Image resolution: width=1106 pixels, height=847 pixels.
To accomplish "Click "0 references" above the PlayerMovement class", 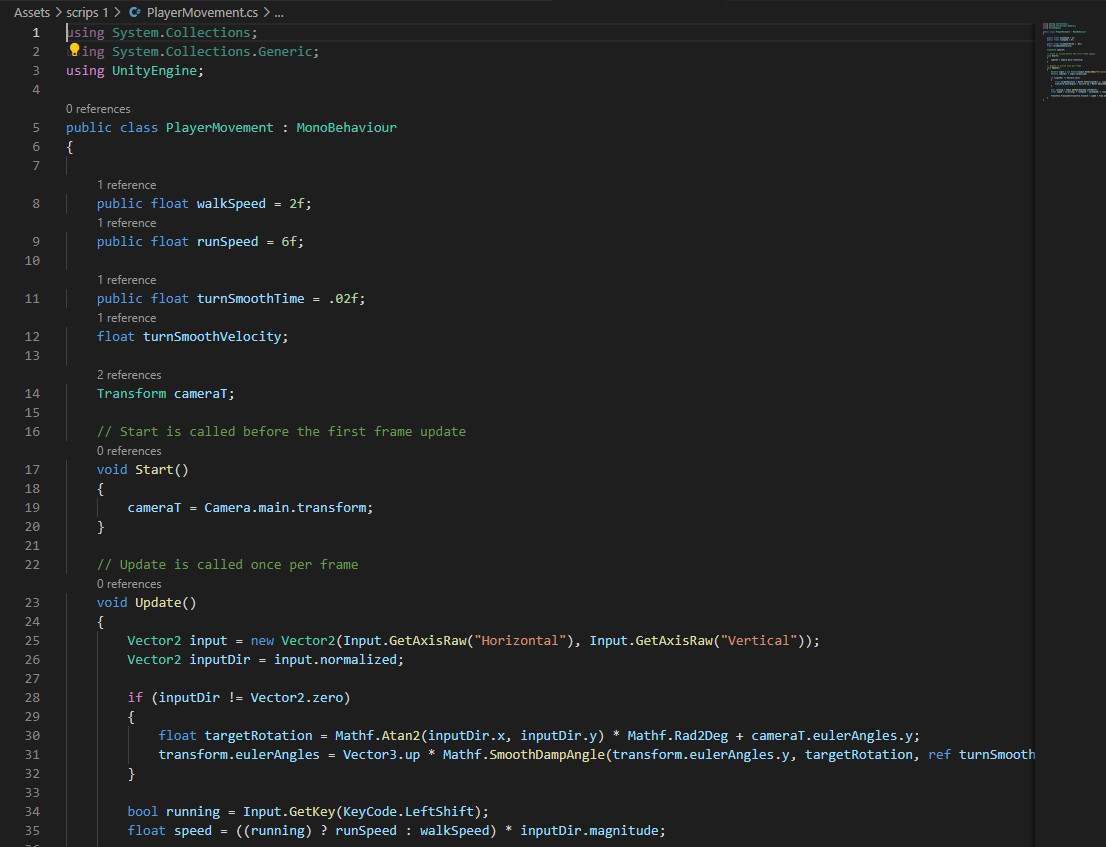I will pos(98,108).
